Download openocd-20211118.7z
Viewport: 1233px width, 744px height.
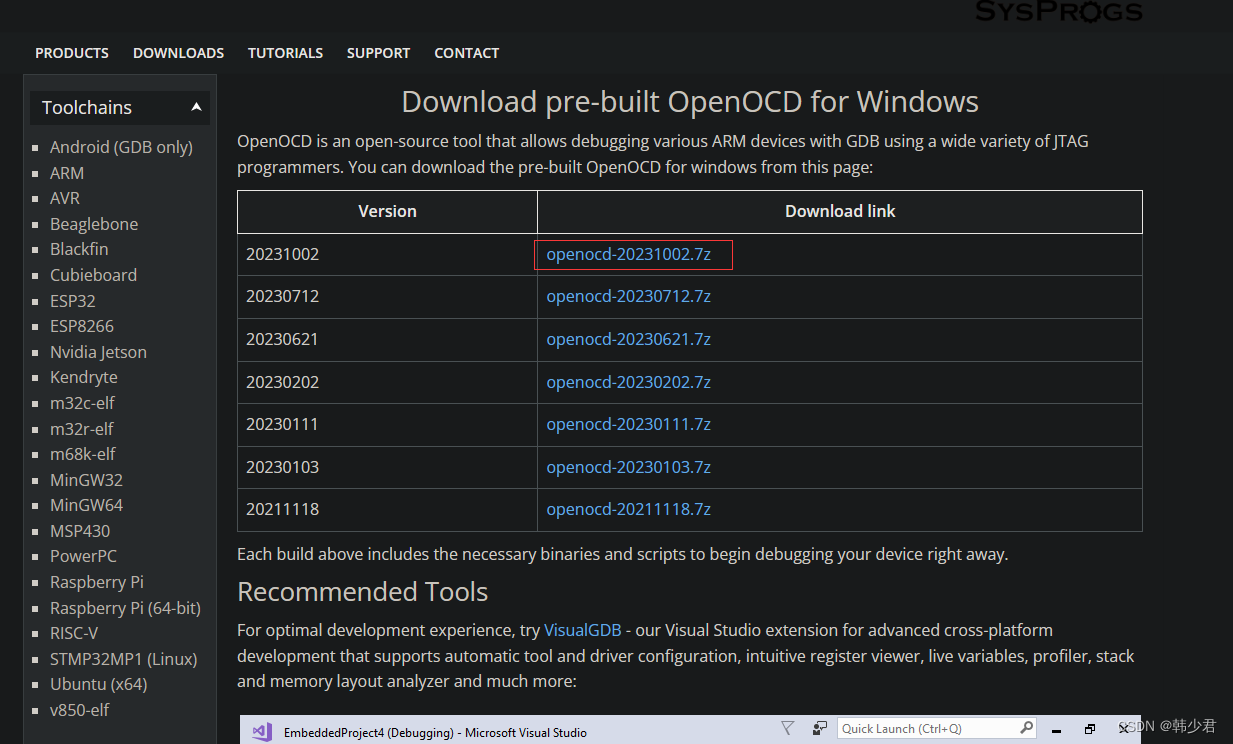pos(628,509)
